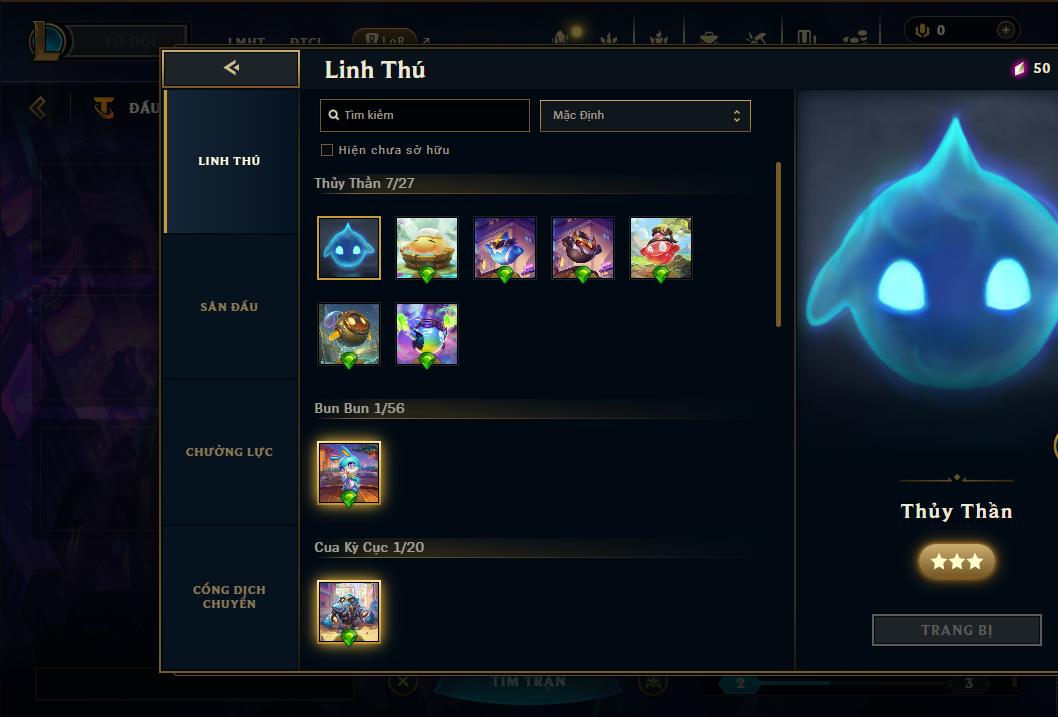This screenshot has height=717, width=1058.
Task: Switch to the Sân Đấu tab
Action: click(x=229, y=307)
